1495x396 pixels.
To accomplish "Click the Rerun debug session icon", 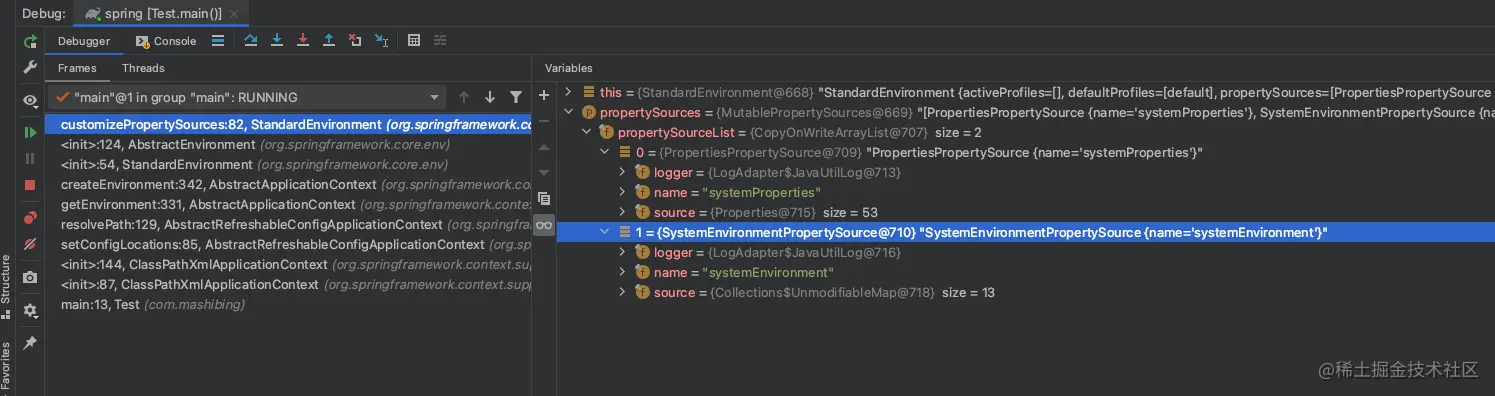I will click(30, 41).
